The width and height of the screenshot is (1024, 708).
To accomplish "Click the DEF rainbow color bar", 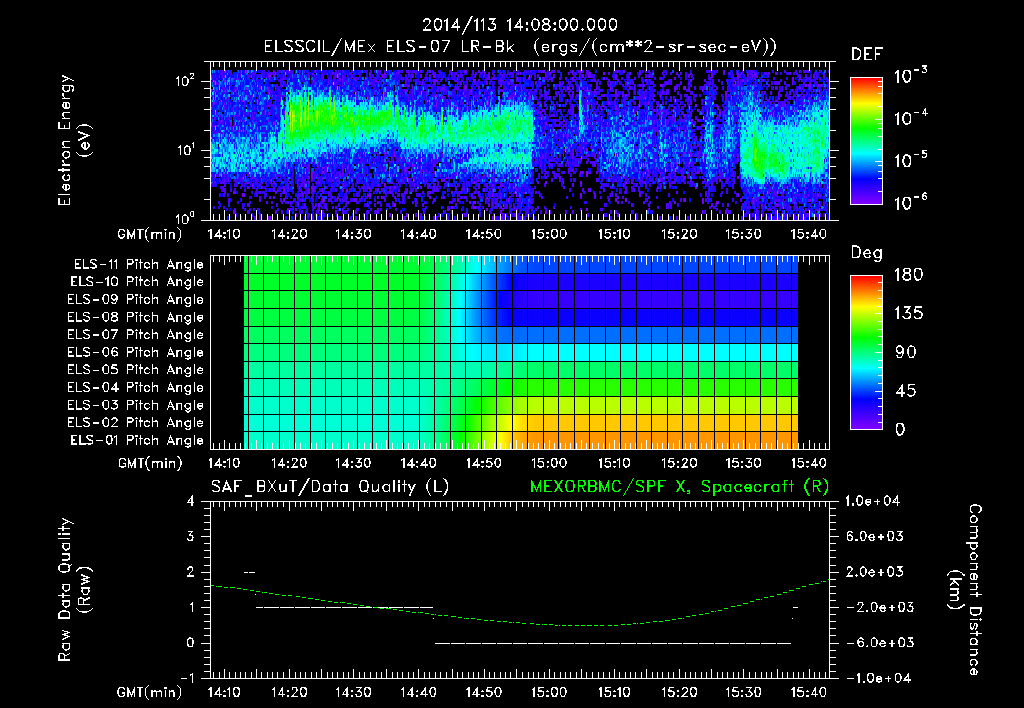I will tap(866, 141).
